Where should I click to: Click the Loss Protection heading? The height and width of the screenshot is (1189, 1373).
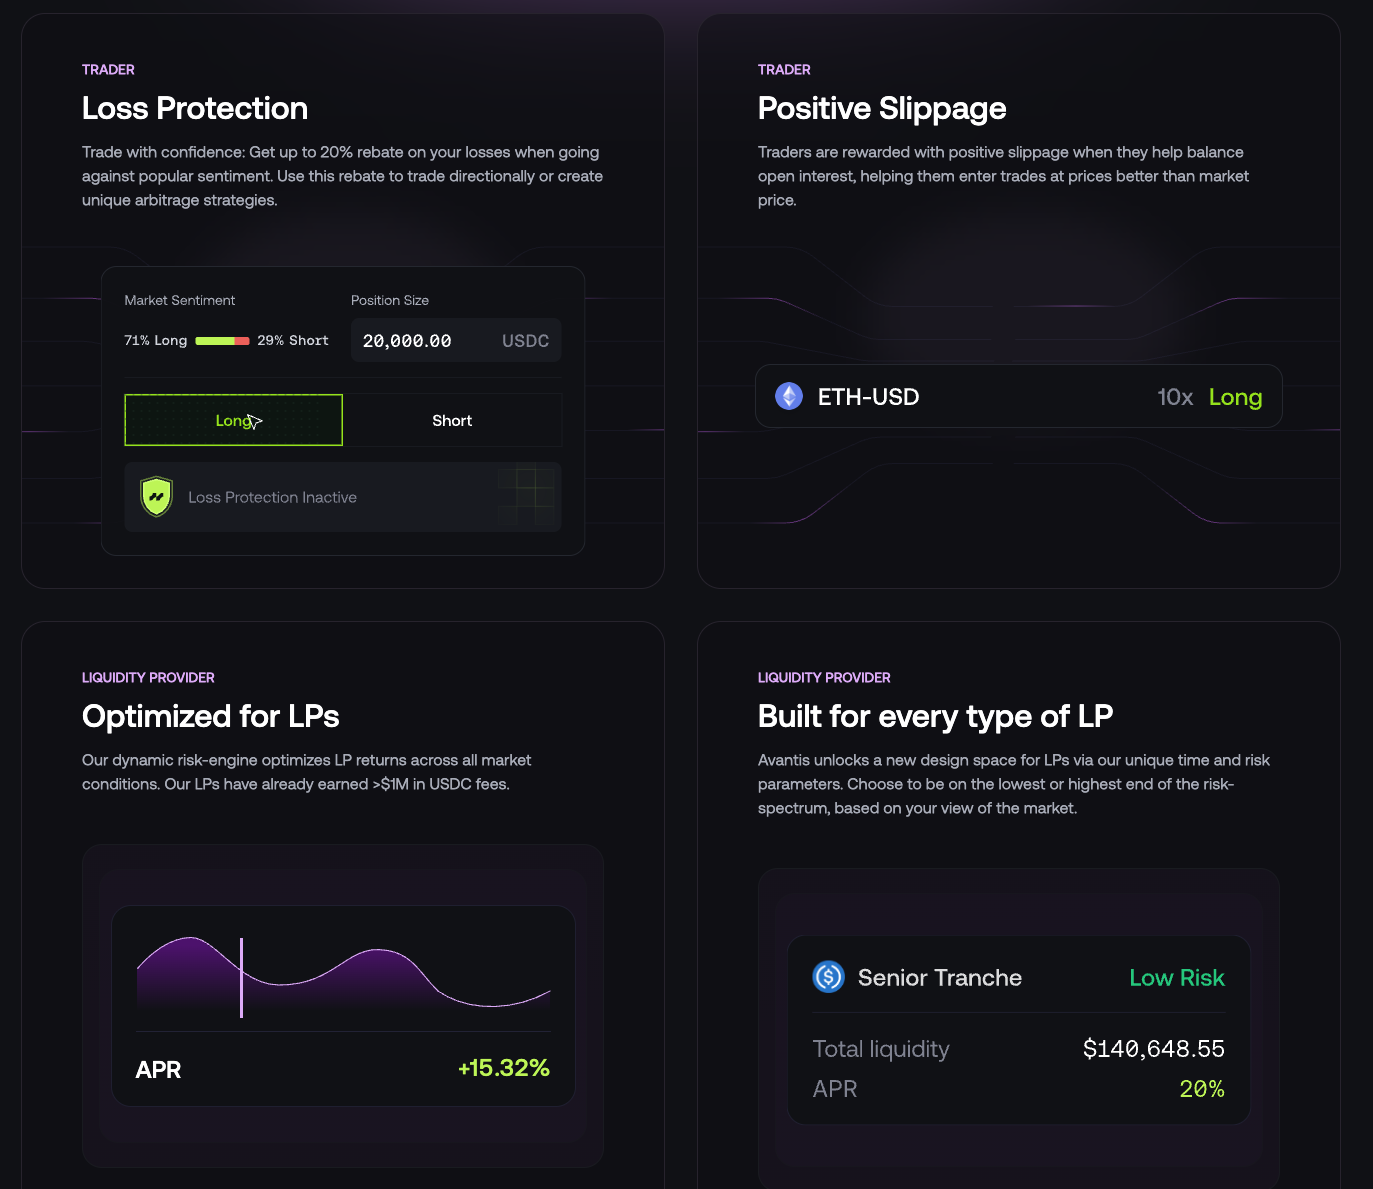[195, 108]
